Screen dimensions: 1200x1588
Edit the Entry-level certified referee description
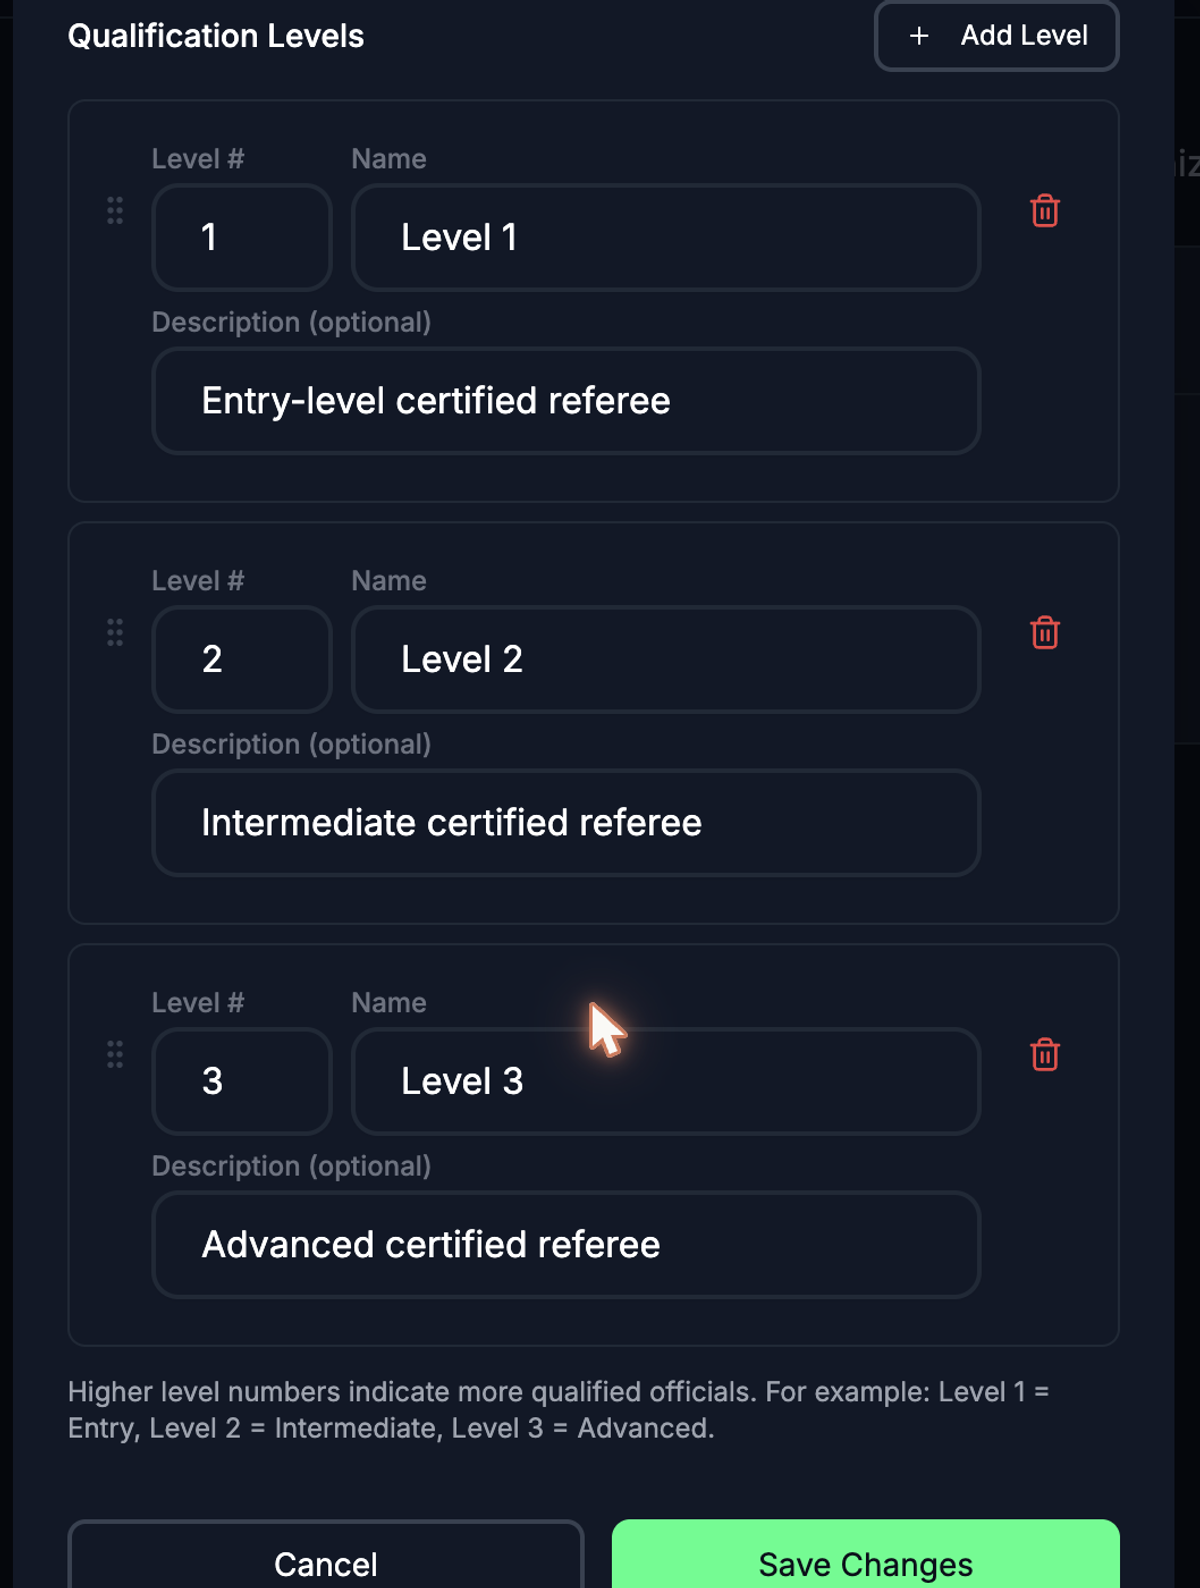tap(566, 401)
